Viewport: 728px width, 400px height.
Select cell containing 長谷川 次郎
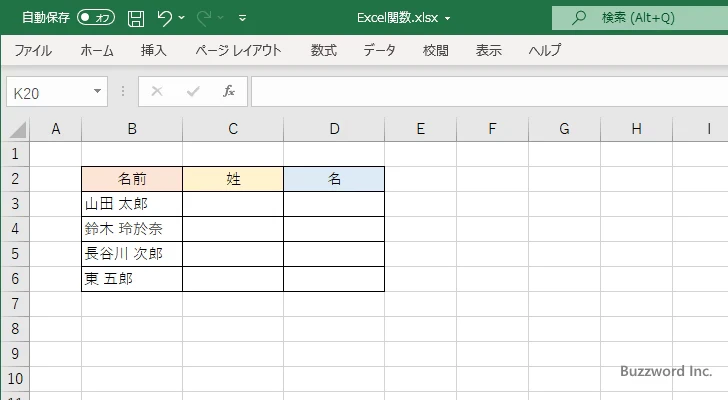click(132, 254)
